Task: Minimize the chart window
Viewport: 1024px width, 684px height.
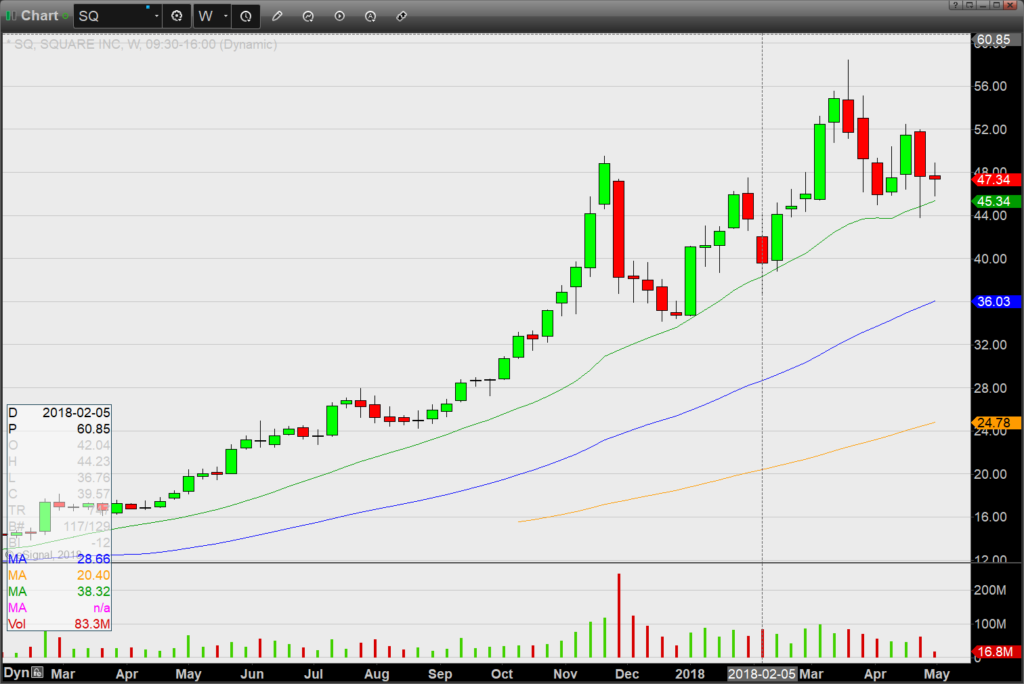Action: (983, 5)
